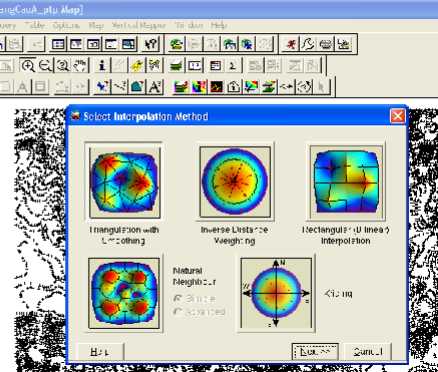Viewport: 438px width, 372px height.
Task: Select the Info tool icon
Action: pos(102,66)
